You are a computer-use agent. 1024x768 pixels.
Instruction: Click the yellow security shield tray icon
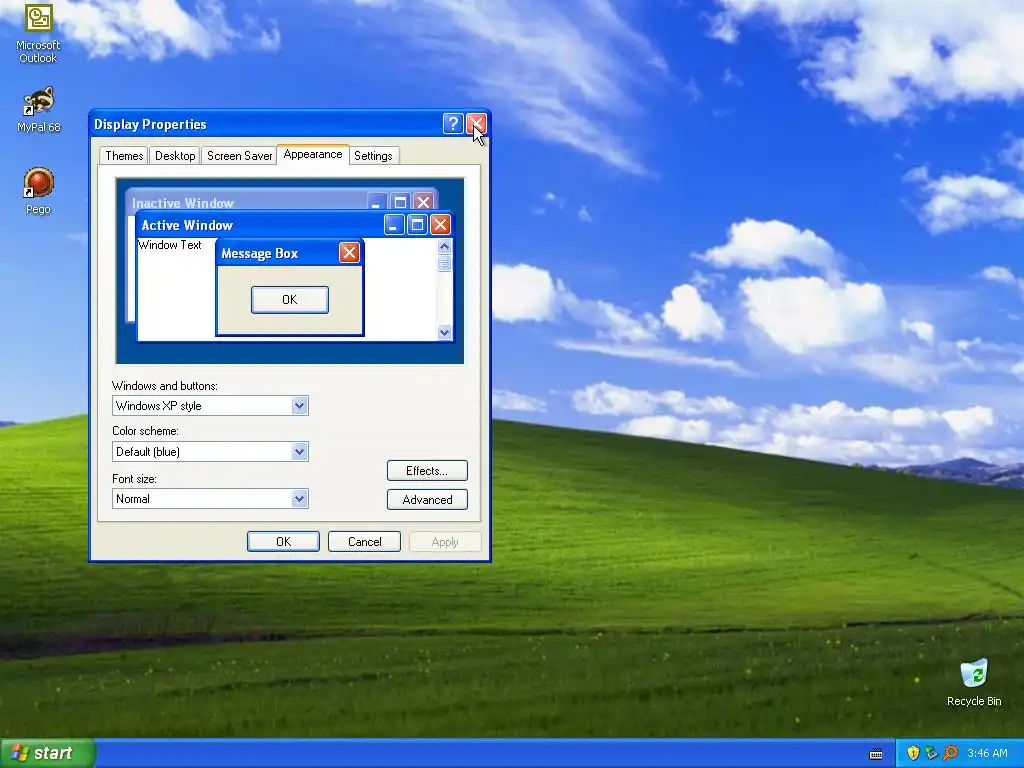point(913,753)
